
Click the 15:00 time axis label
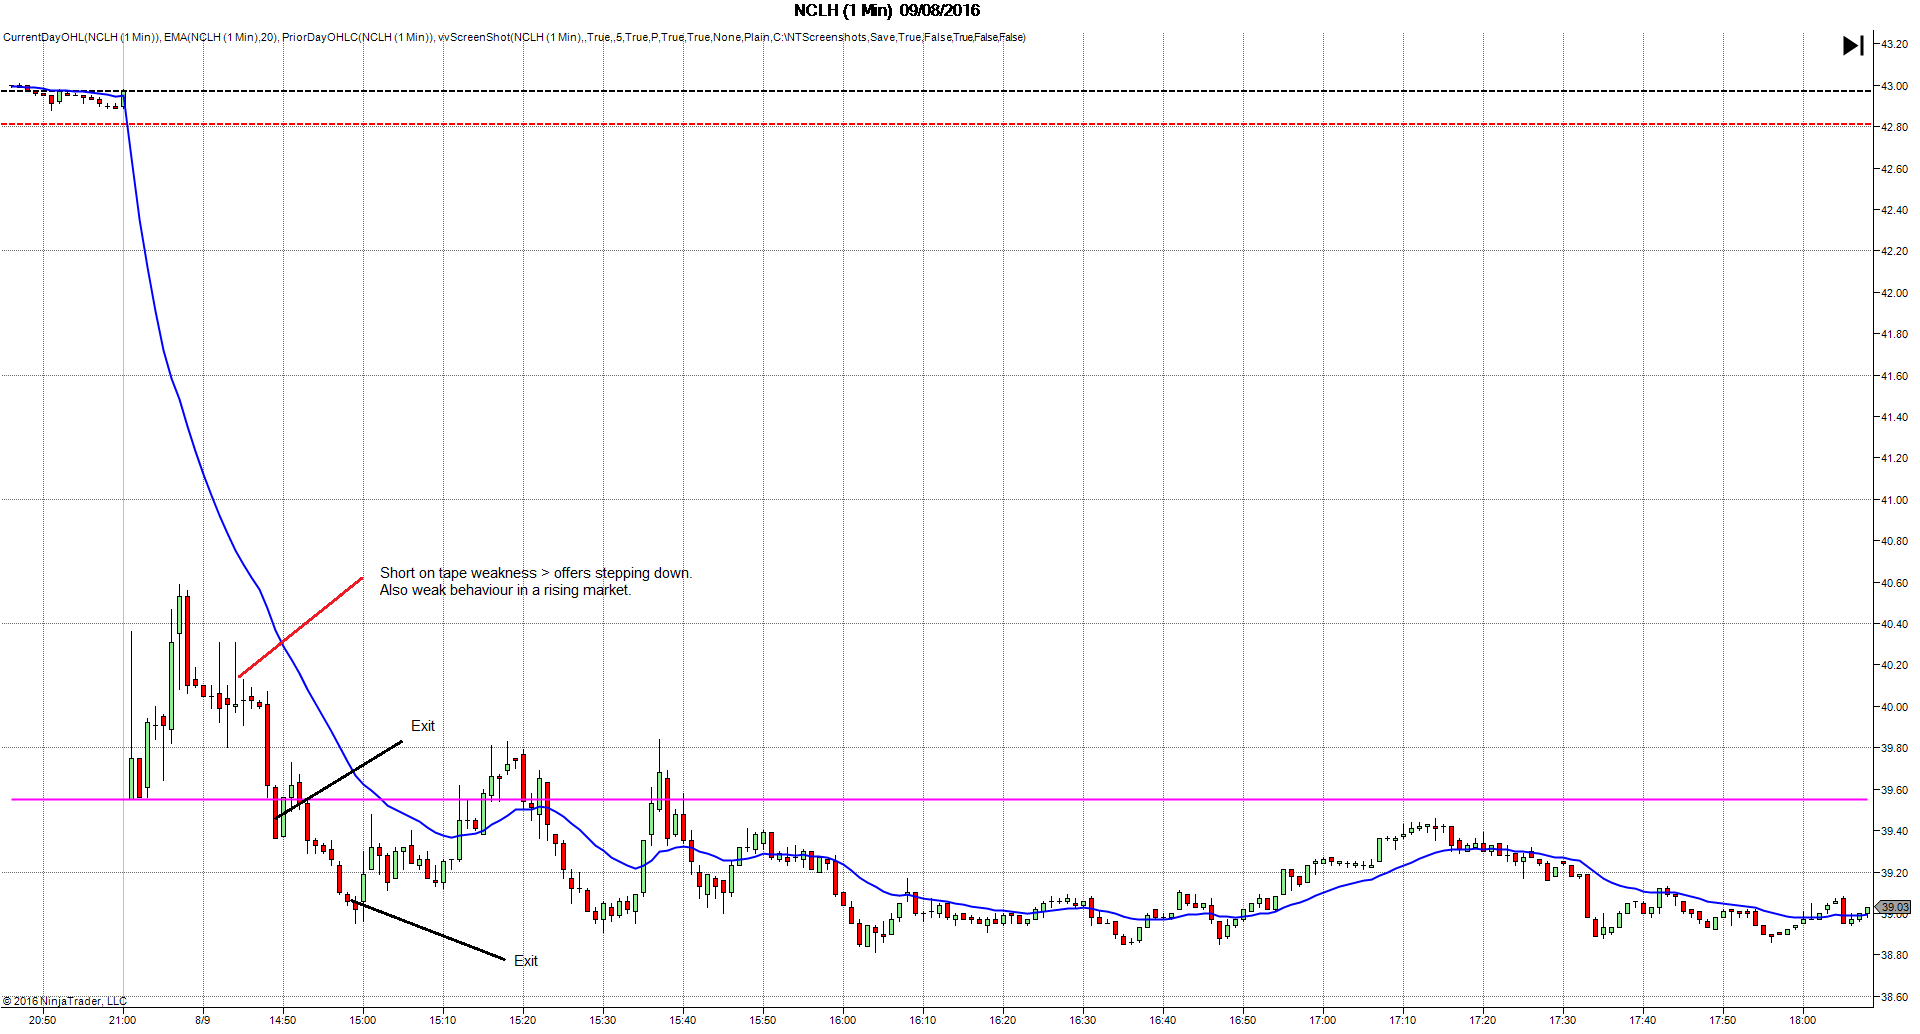point(363,1020)
